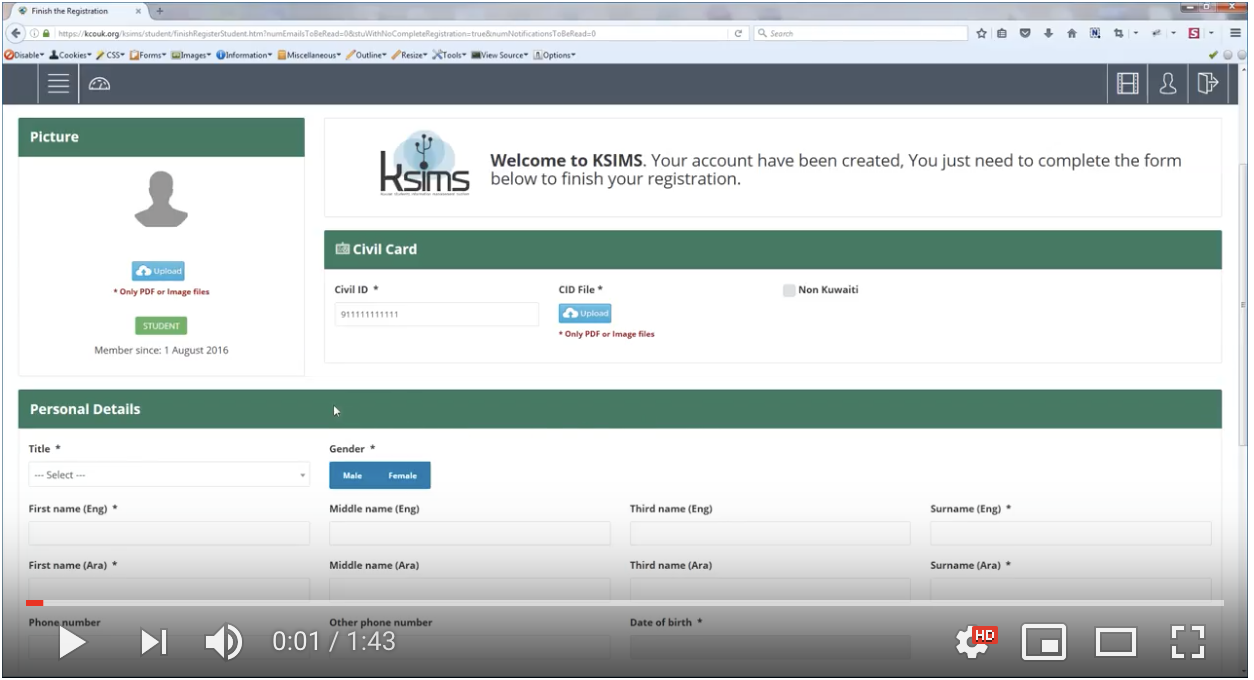Select the Finish the Registration tab
1254x680 pixels.
pos(77,10)
